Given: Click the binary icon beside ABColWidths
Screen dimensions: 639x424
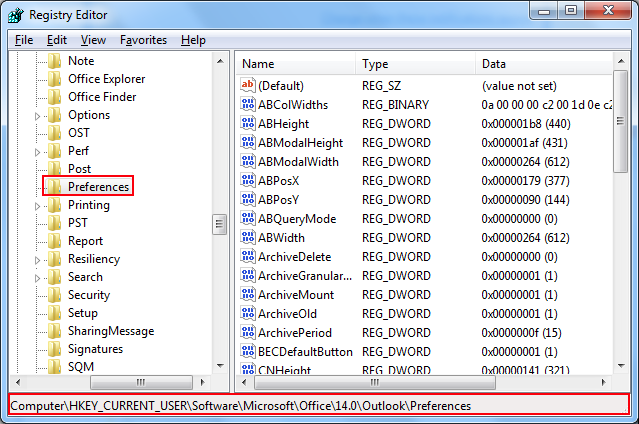Looking at the screenshot, I should pyautogui.click(x=248, y=104).
